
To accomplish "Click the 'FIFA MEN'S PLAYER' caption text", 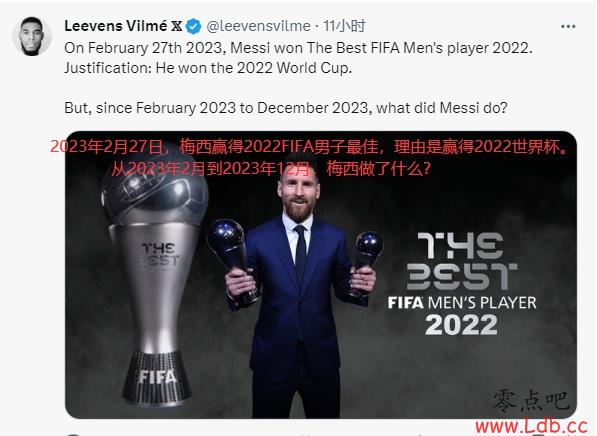I will (x=462, y=303).
